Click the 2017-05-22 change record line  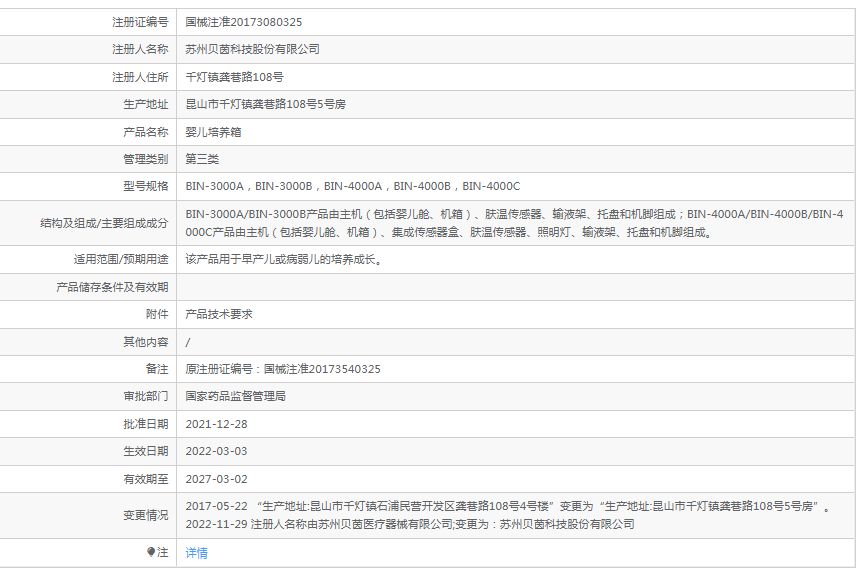(508, 506)
